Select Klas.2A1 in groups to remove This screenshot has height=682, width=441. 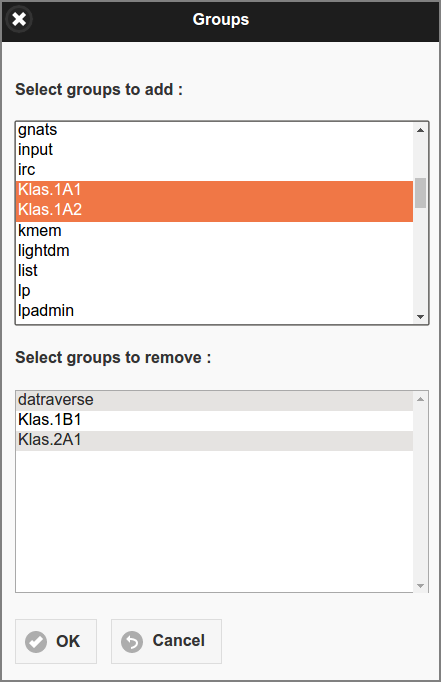pyautogui.click(x=214, y=440)
